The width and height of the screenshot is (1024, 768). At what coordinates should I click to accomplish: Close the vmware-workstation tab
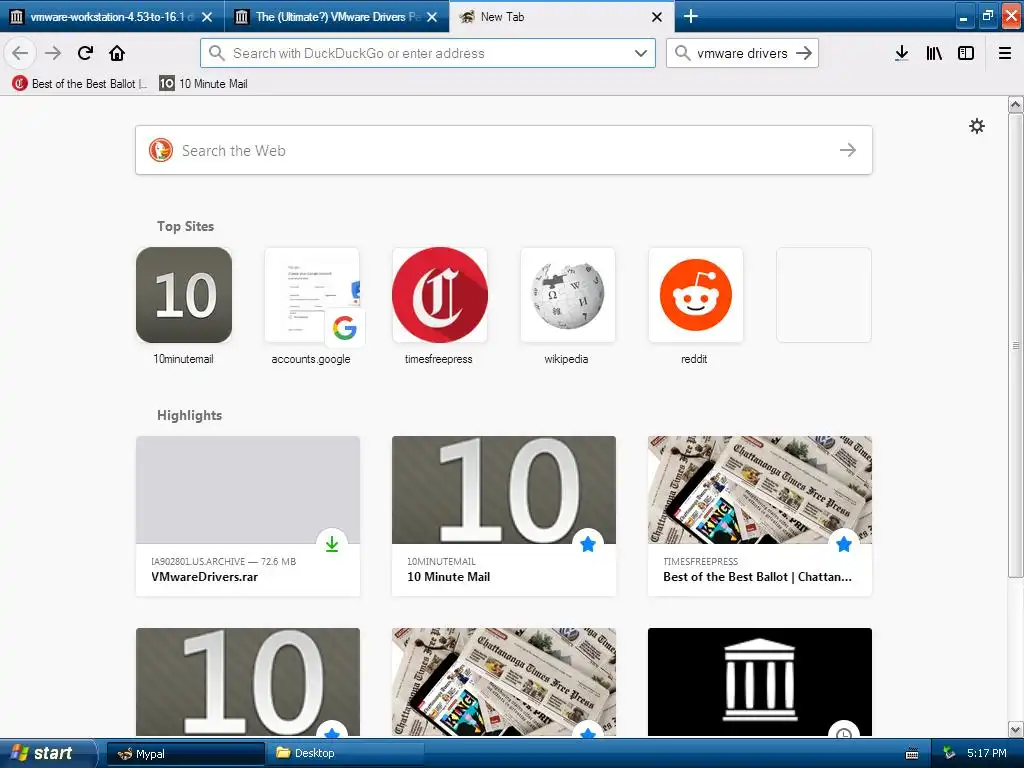[207, 17]
